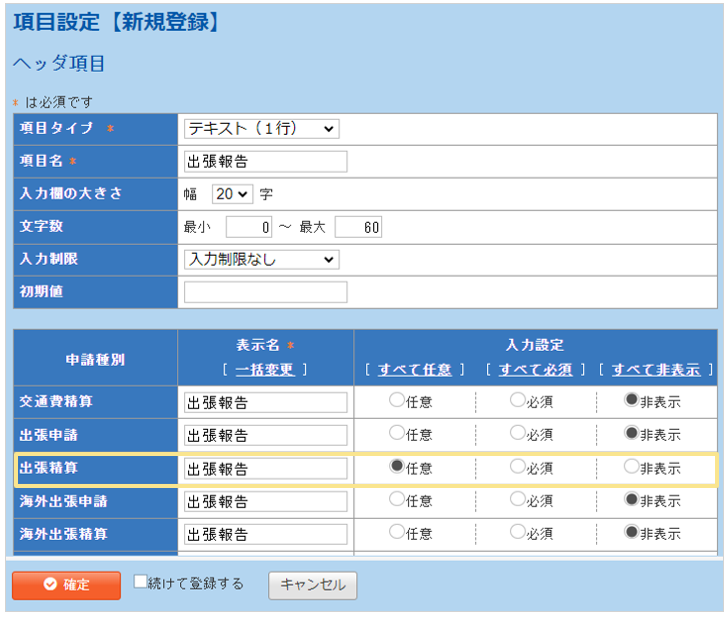
Task: Click the 一括変更 link
Action: [x=265, y=370]
